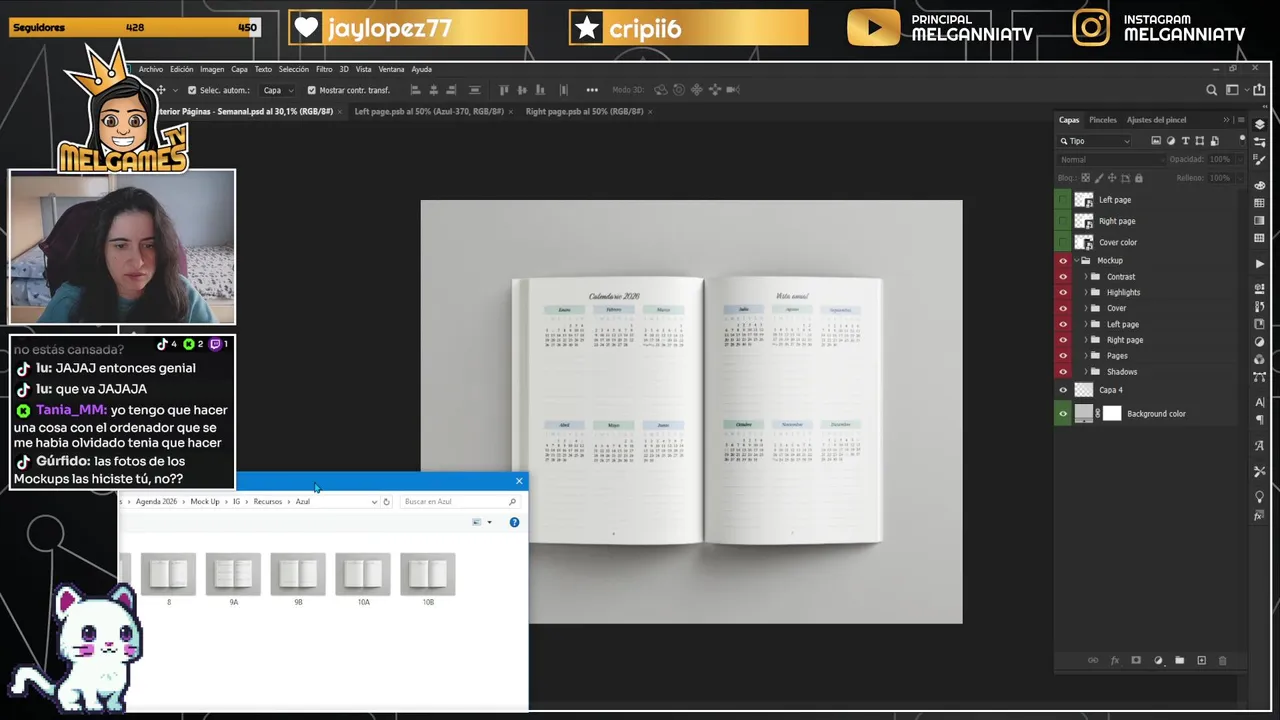Add layer mask icon at panel bottom
This screenshot has height=720, width=1280.
1136,661
